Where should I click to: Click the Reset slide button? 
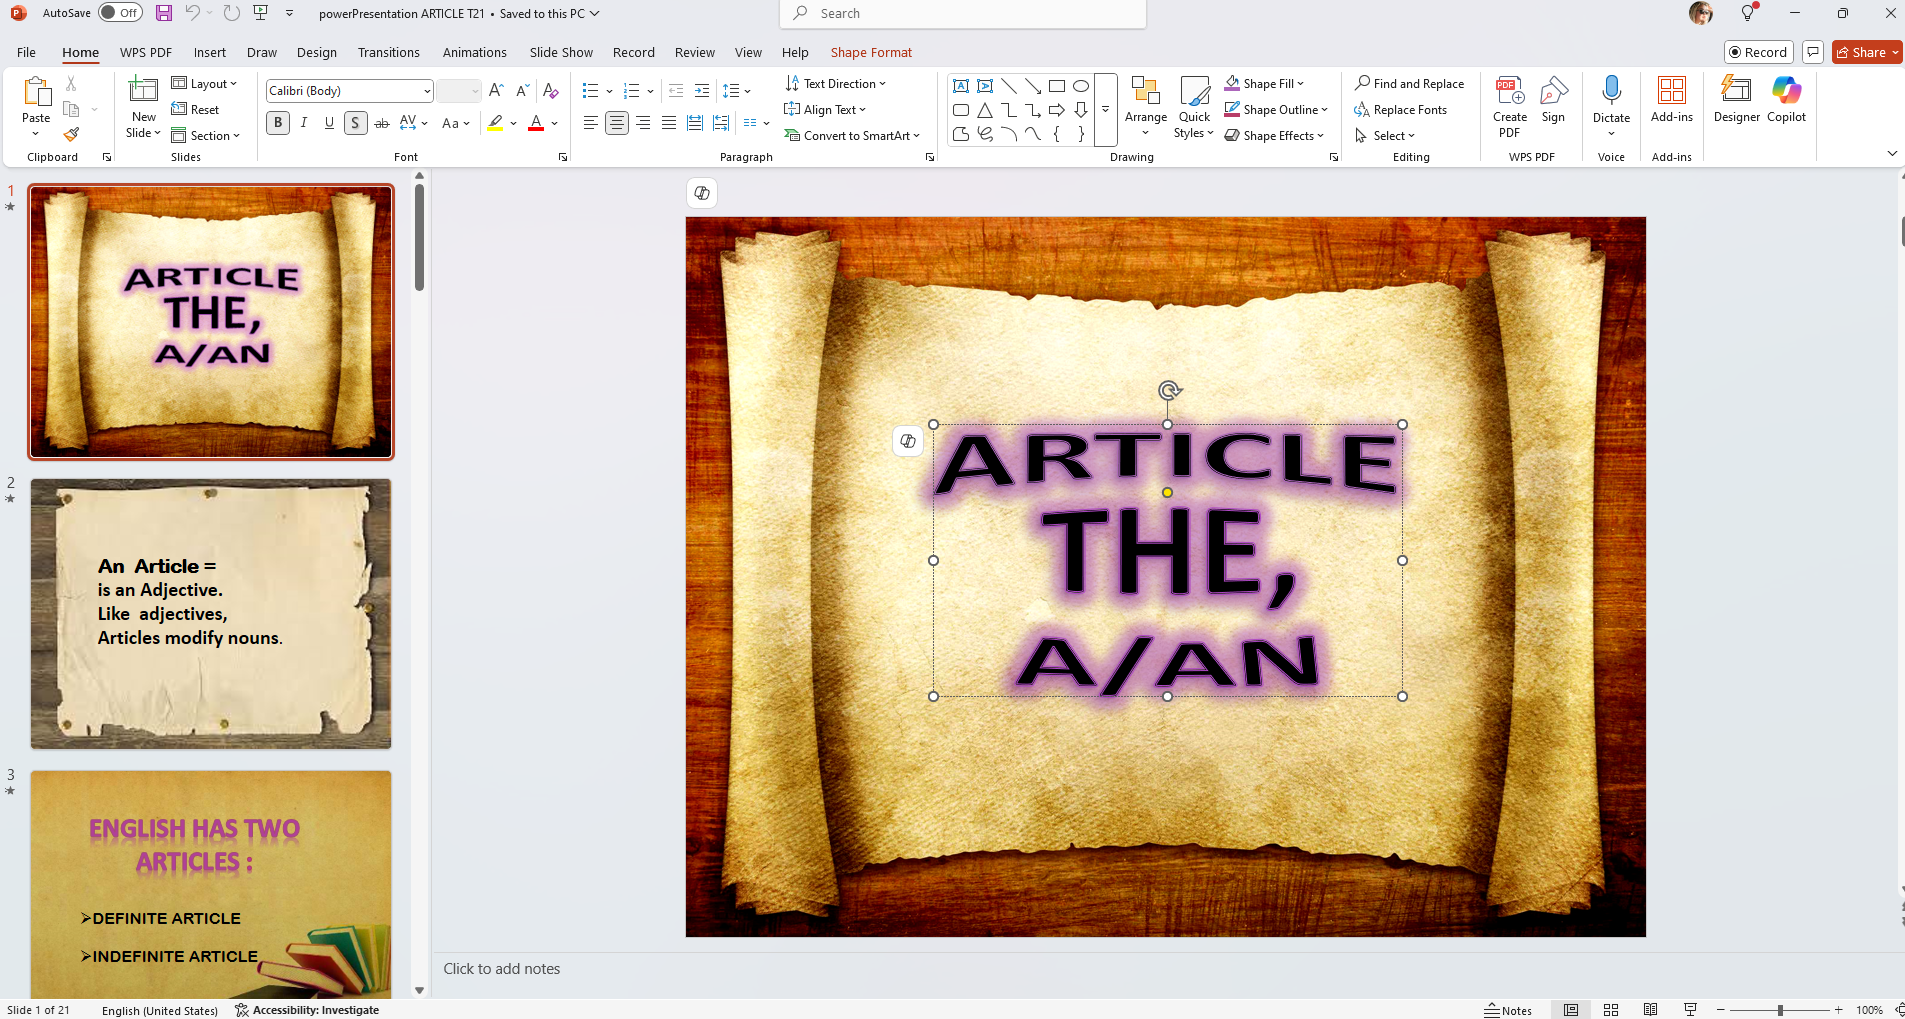(195, 110)
